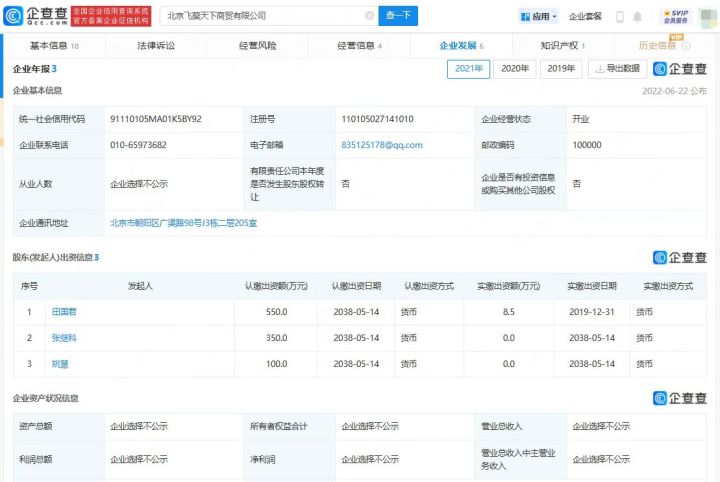Clear the search box with the X icon
The image size is (720, 482).
tap(369, 16)
